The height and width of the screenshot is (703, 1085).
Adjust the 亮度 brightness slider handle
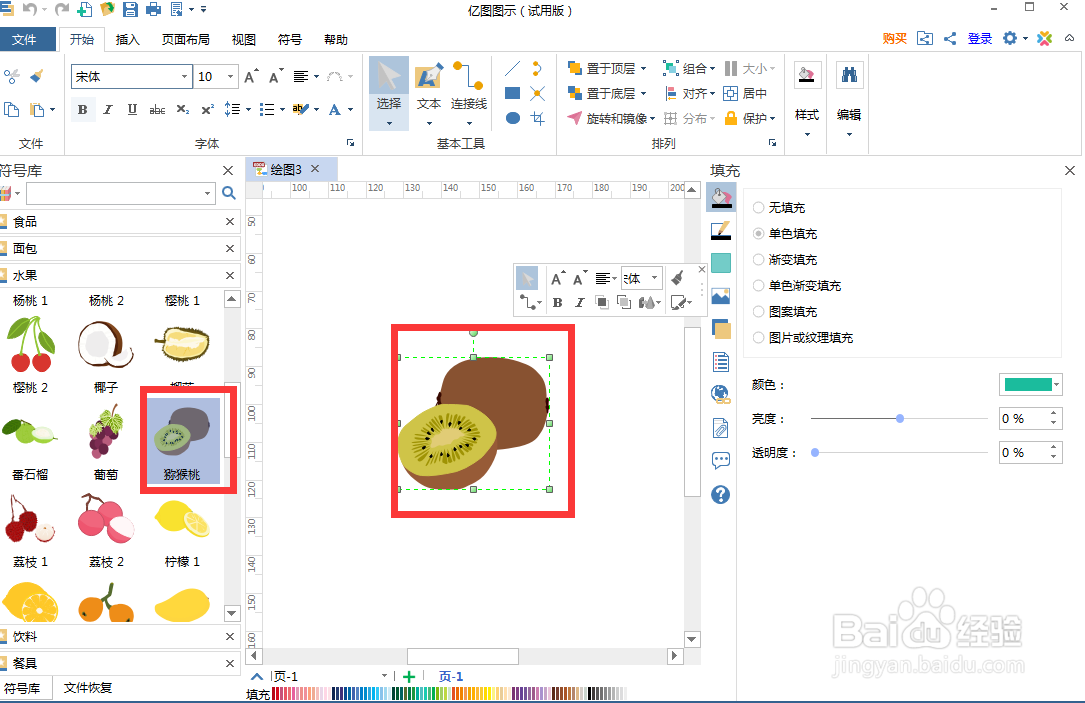900,419
